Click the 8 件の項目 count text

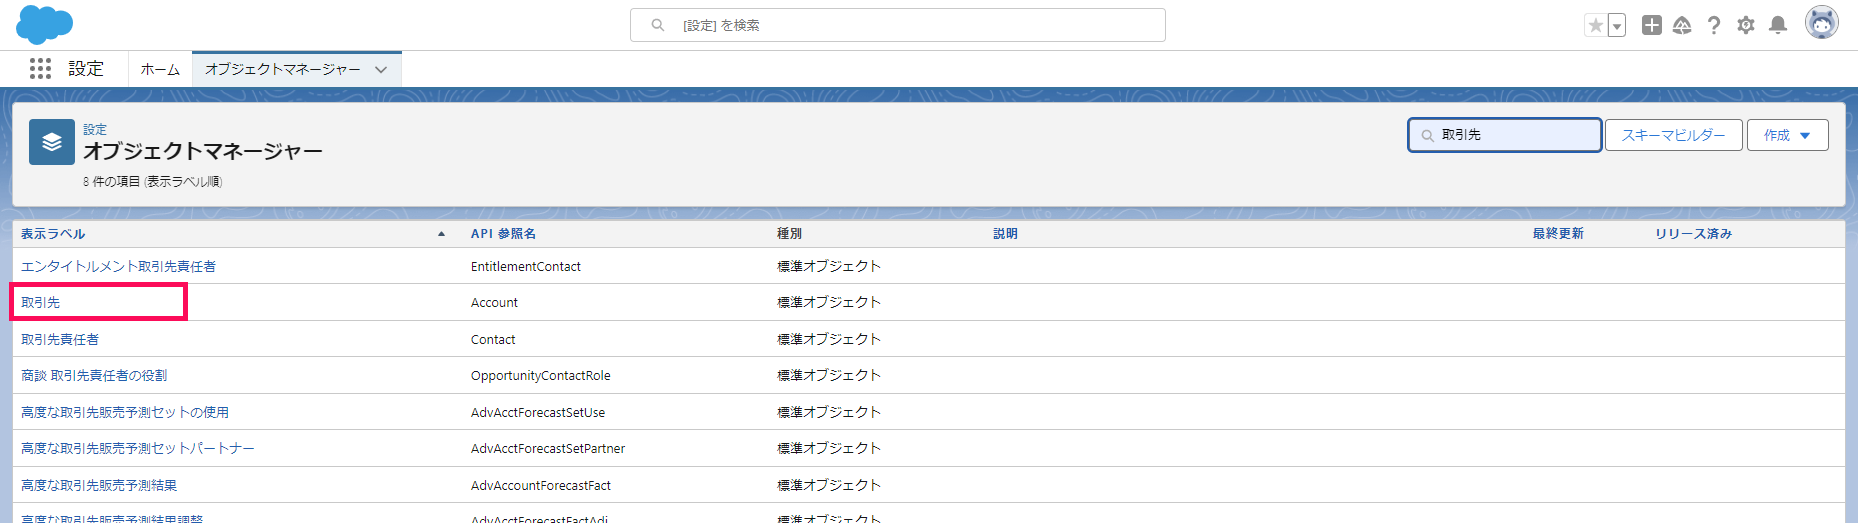click(153, 182)
